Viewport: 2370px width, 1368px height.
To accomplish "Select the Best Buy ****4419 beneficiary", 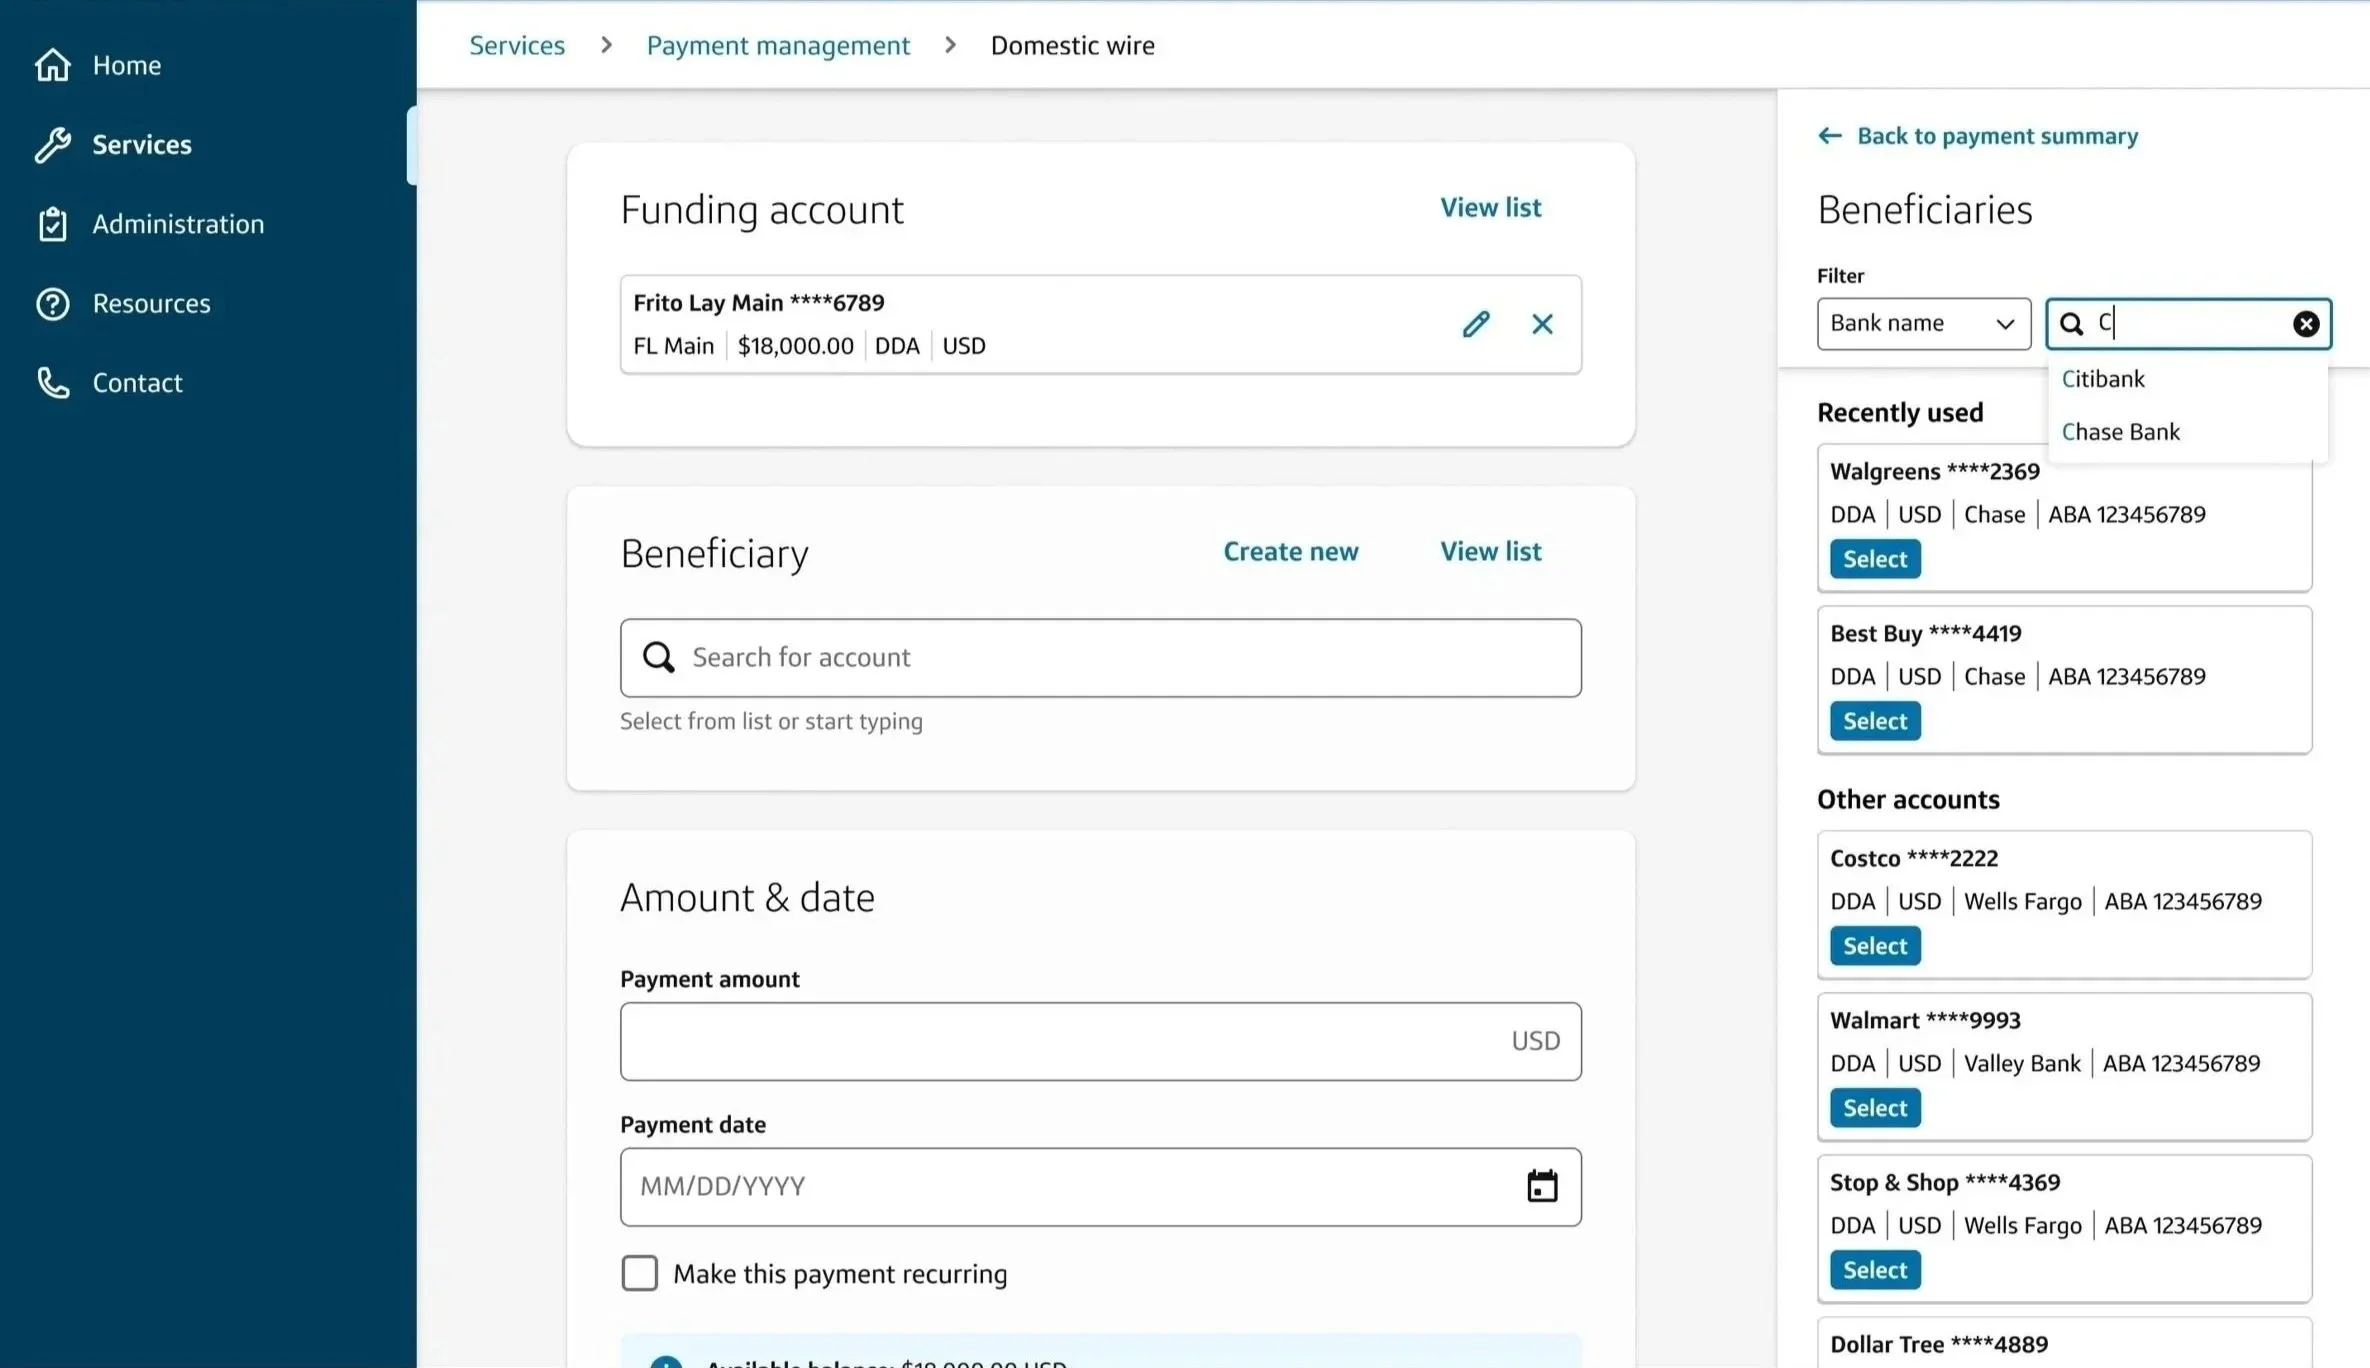I will (x=1874, y=721).
